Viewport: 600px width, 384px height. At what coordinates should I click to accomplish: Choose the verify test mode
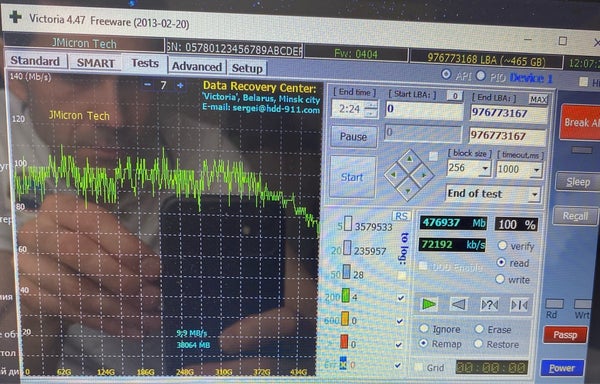click(x=502, y=245)
